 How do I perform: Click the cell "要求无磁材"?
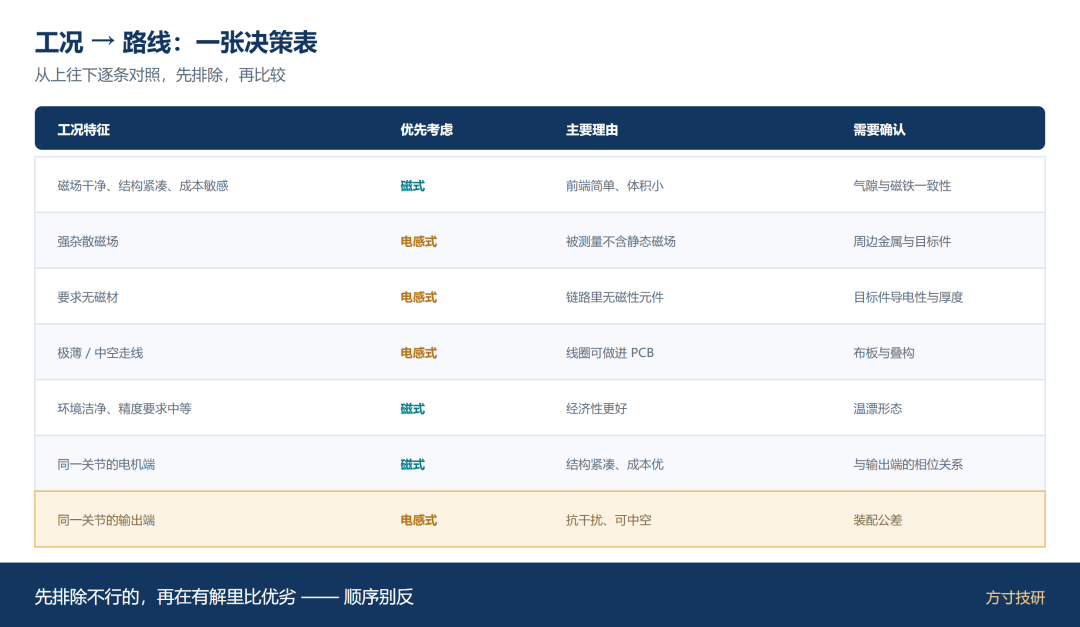click(87, 297)
